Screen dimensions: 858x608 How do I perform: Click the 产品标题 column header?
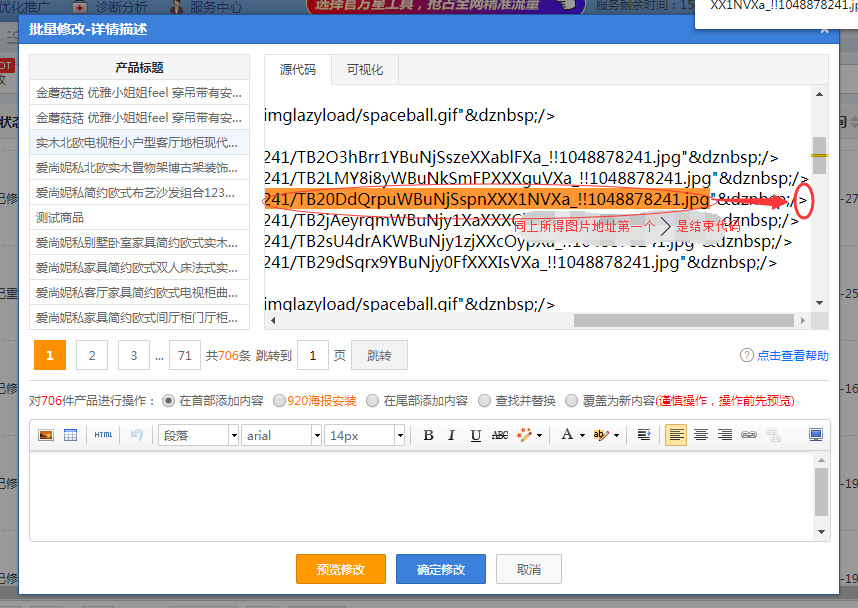point(140,67)
